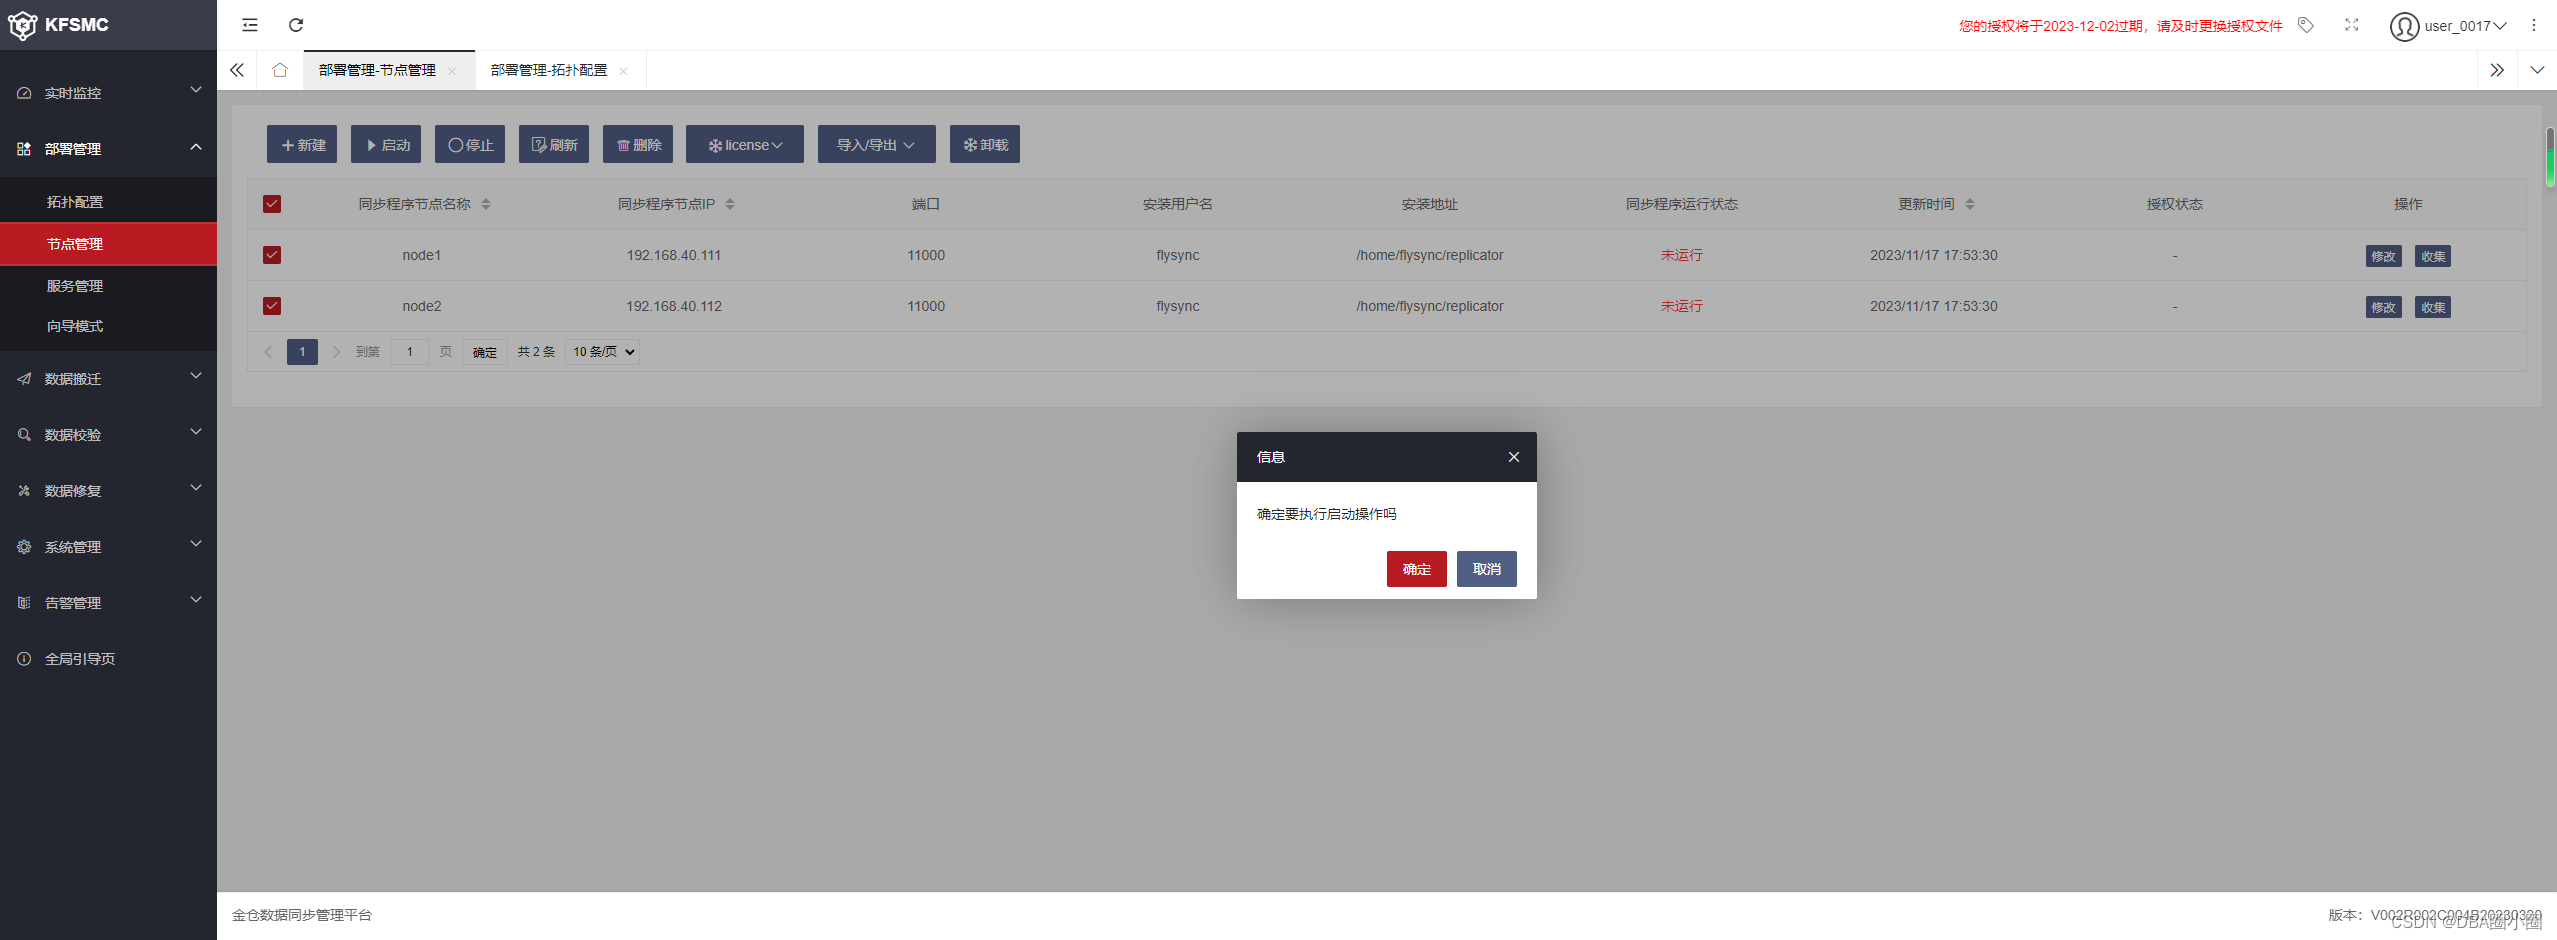The height and width of the screenshot is (940, 2557).
Task: Select page number 1 in pagination
Action: (302, 352)
